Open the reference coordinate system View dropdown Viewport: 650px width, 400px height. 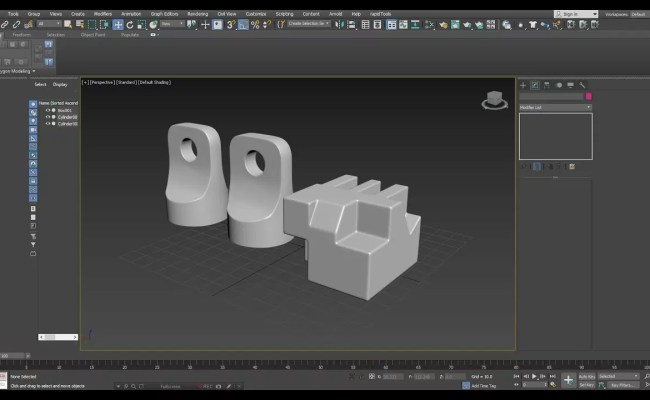tap(172, 24)
